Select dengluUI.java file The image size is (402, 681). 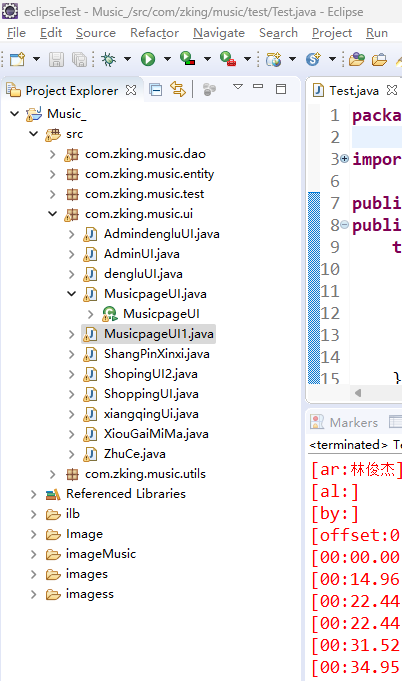pyautogui.click(x=143, y=274)
